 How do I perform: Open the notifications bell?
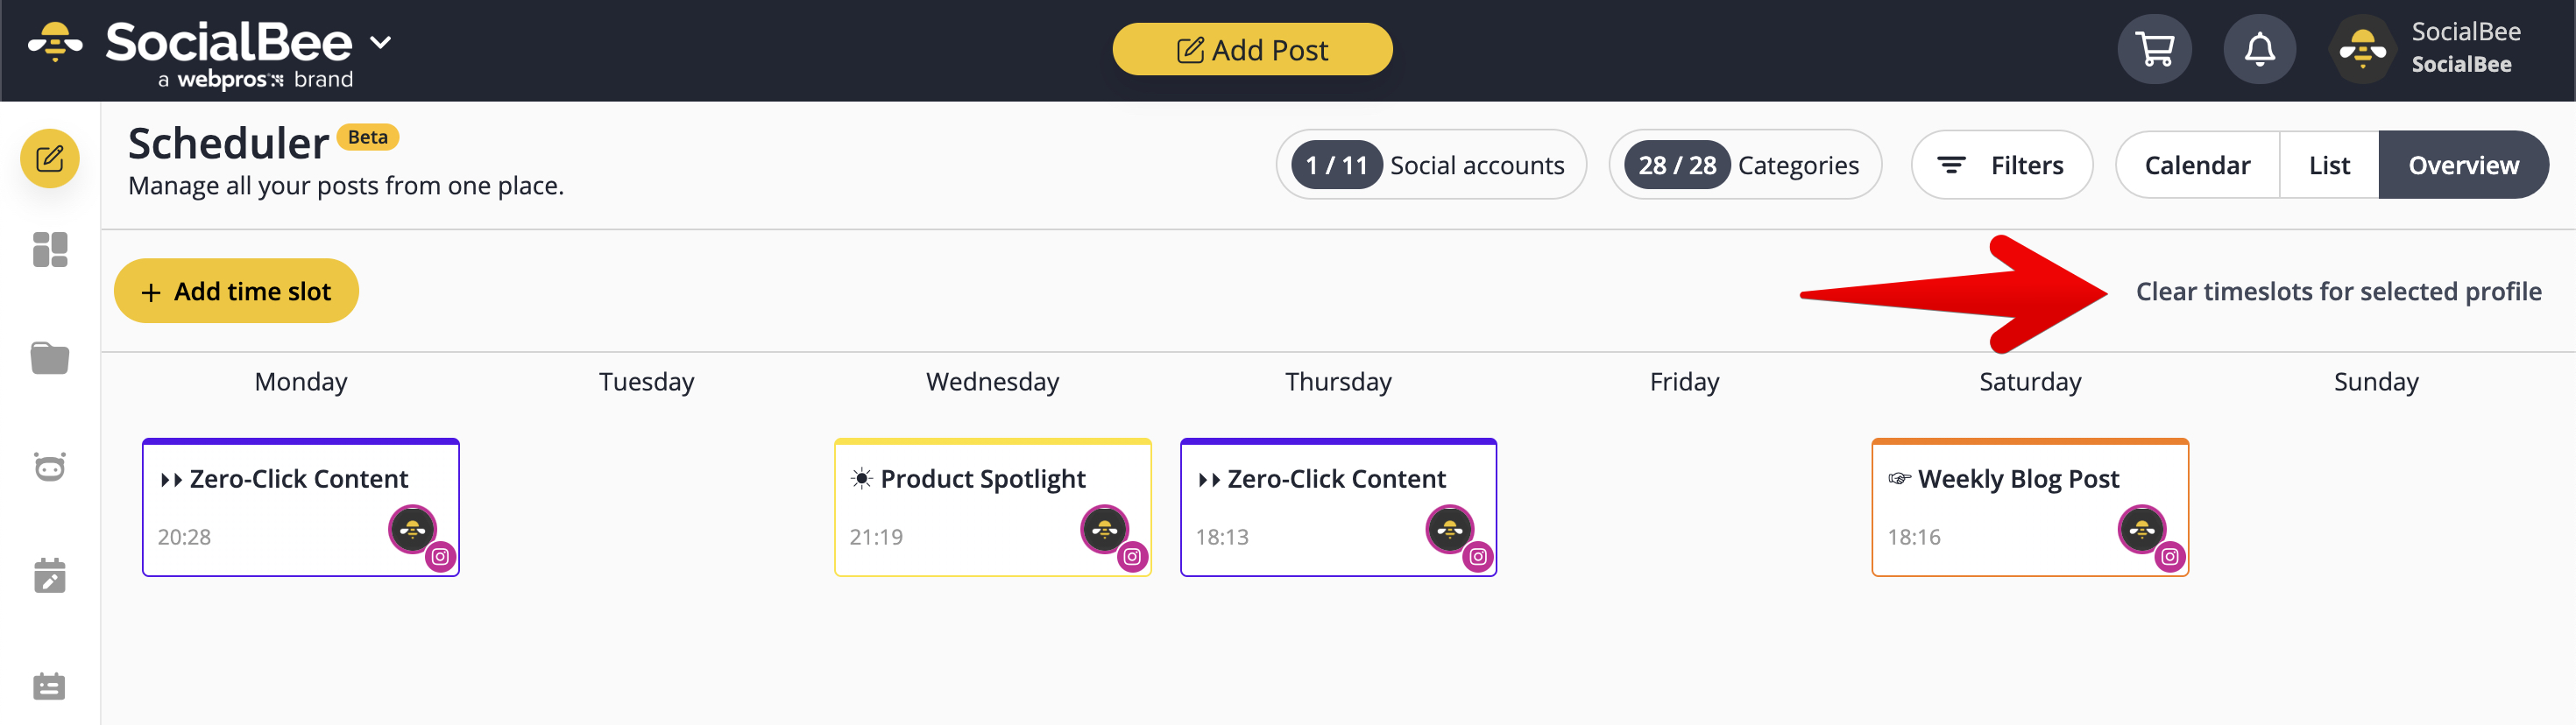pyautogui.click(x=2259, y=49)
